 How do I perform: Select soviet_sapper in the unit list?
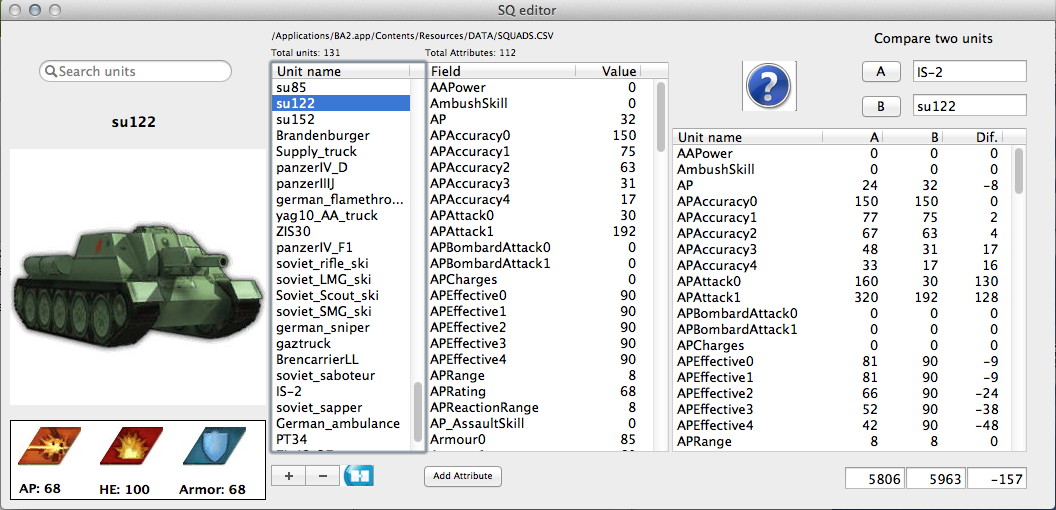point(341,408)
